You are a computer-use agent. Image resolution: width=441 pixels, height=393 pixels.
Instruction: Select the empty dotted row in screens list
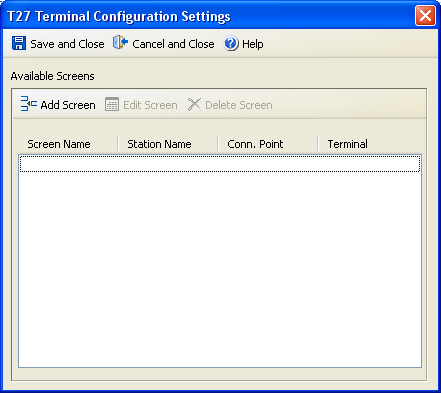(x=220, y=164)
